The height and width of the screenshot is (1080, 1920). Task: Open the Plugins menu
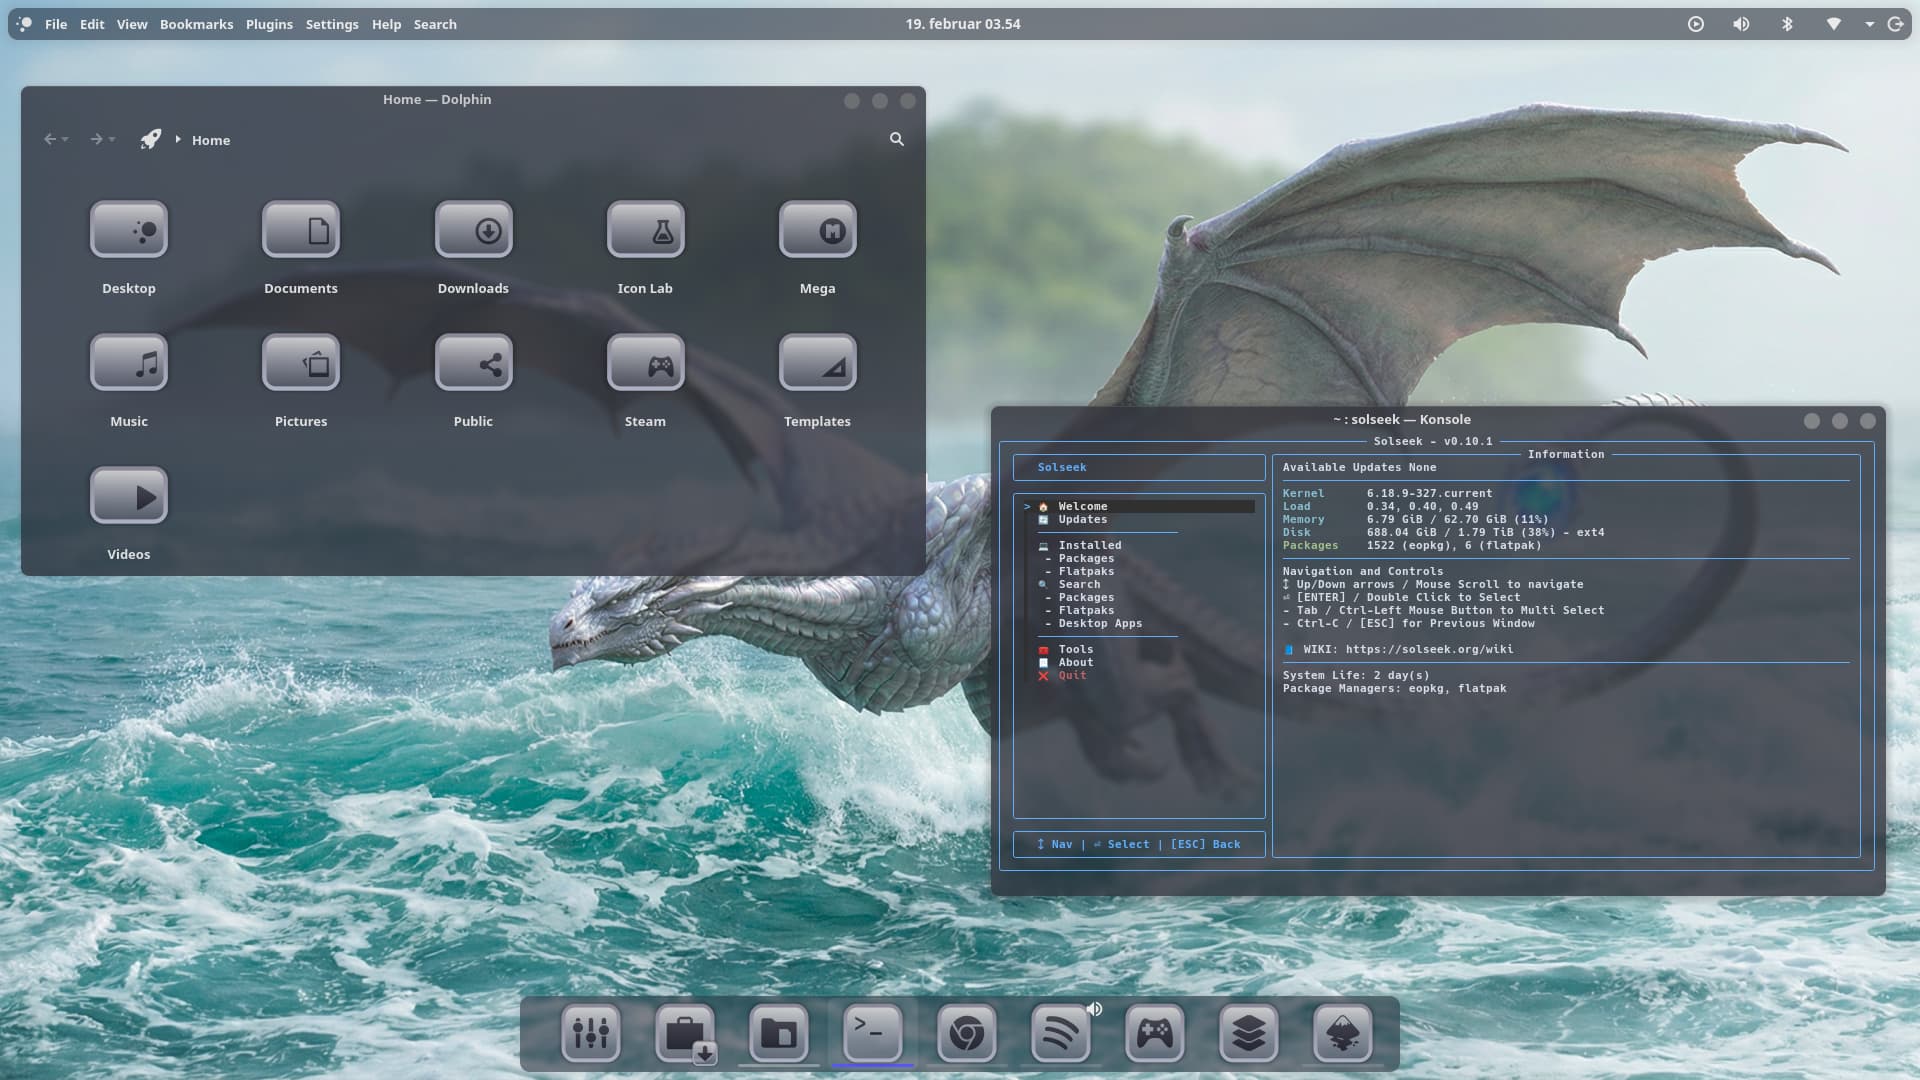269,24
